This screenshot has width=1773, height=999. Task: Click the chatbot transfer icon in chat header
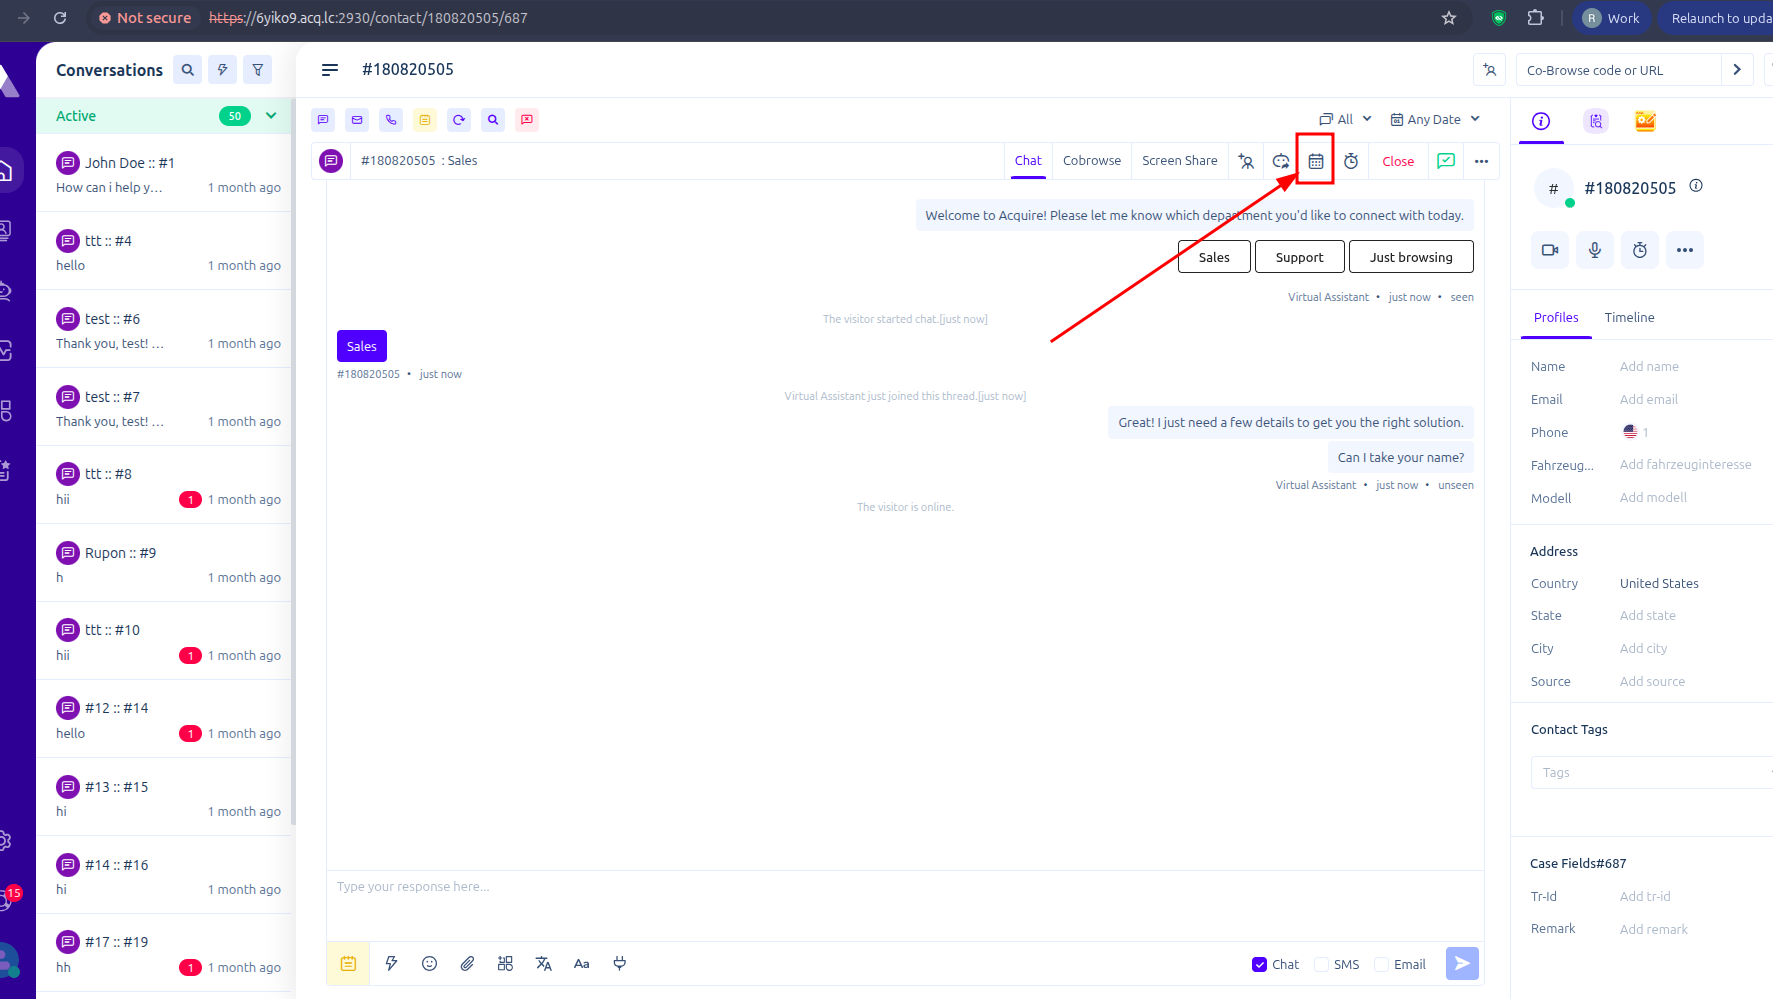(1281, 161)
